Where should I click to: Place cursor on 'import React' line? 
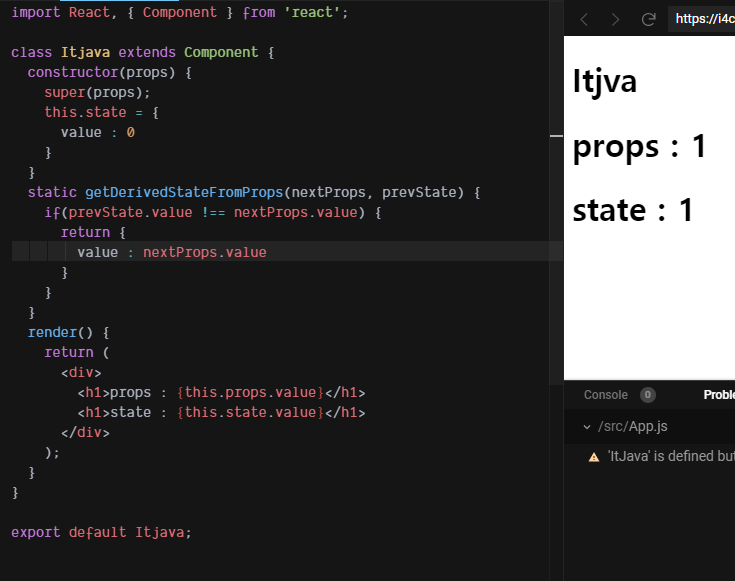click(x=180, y=12)
